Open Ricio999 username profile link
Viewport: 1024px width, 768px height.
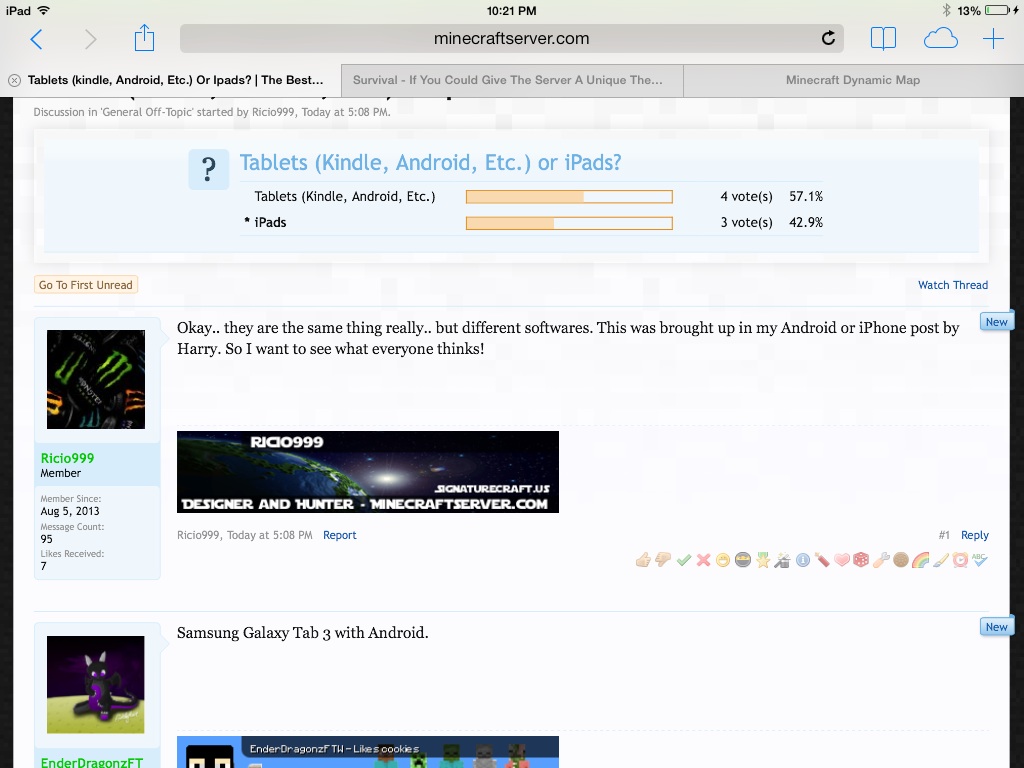(67, 458)
